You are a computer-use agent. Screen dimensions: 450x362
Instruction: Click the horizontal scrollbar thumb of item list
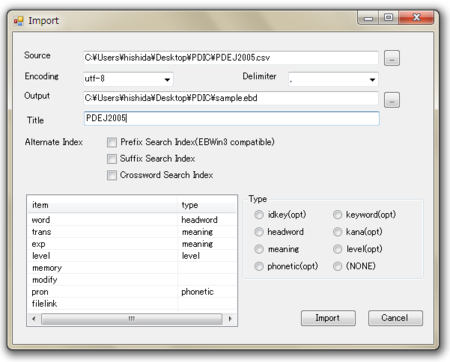(x=132, y=319)
